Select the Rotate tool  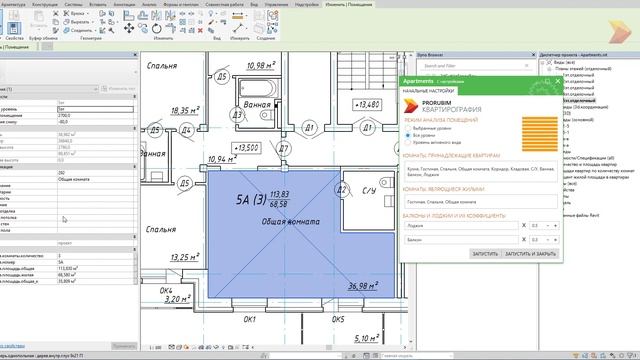click(156, 28)
